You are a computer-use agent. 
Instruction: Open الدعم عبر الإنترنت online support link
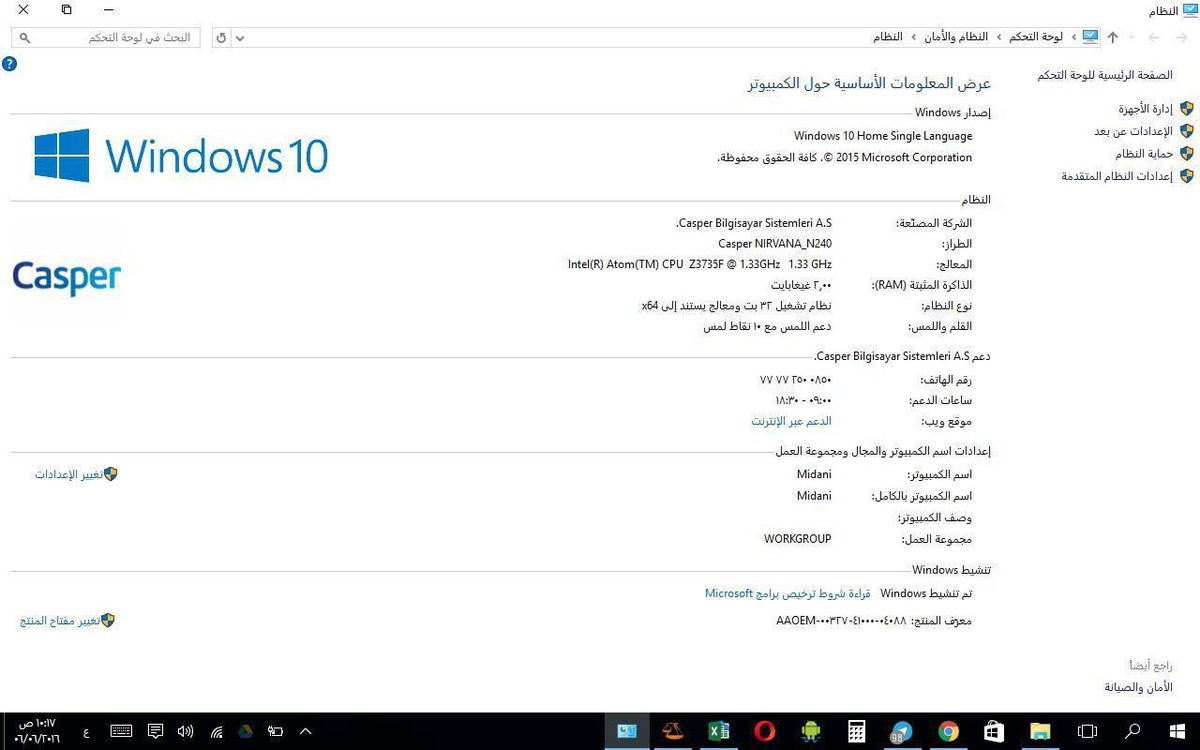point(791,421)
